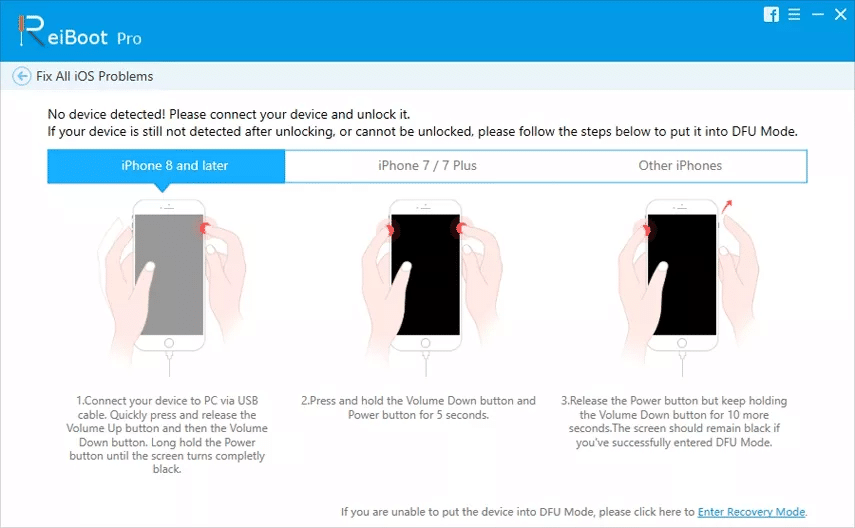The height and width of the screenshot is (528, 855).
Task: Click the ReiBoot Pro logo
Action: (80, 31)
